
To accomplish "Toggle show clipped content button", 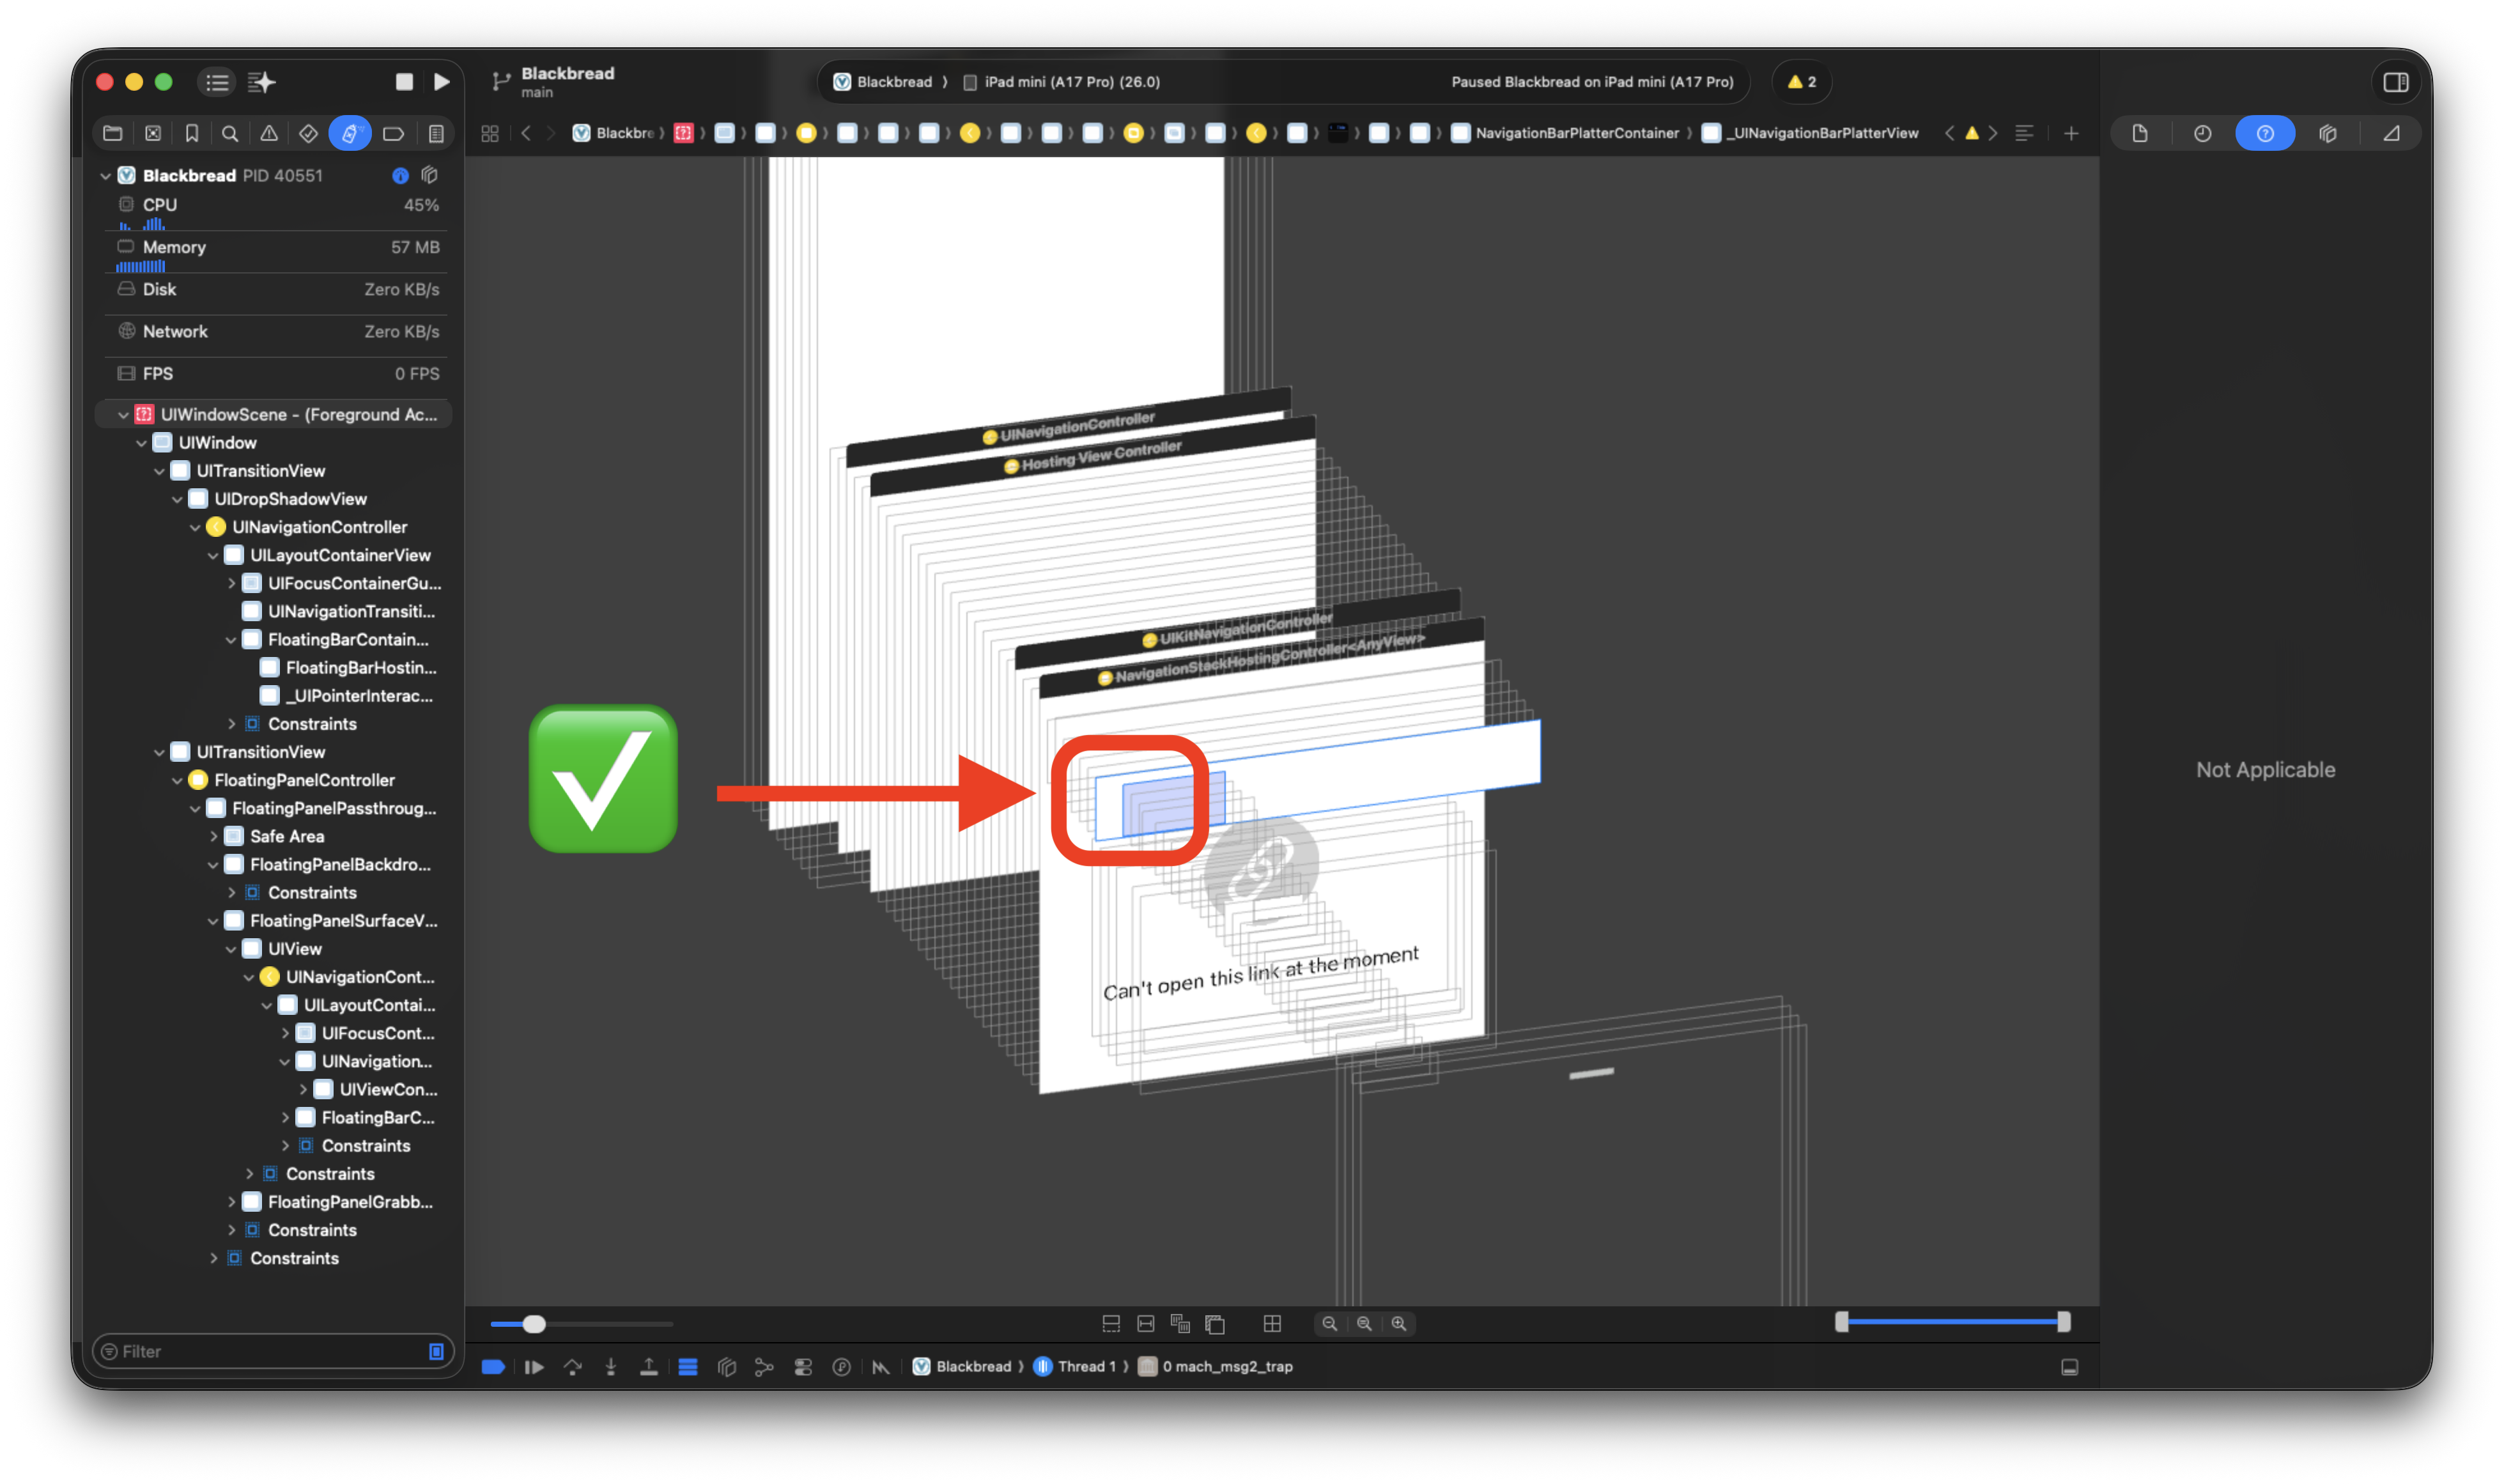I will [1111, 1323].
